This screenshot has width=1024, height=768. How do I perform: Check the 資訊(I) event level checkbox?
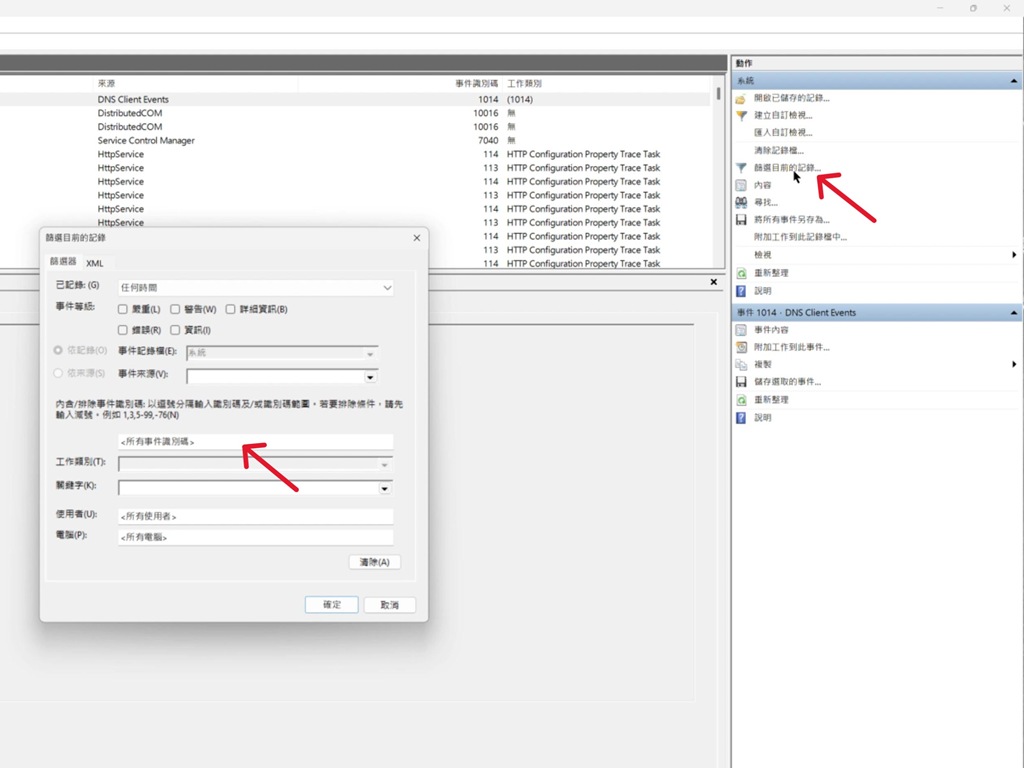175,330
